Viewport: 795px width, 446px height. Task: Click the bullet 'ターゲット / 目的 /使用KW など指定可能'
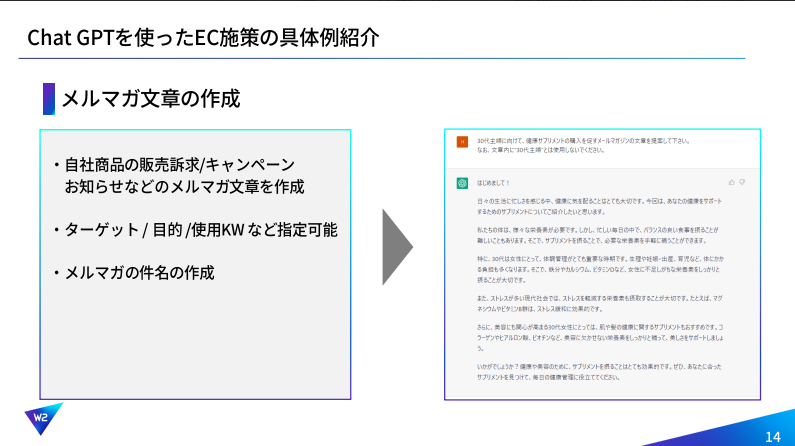tap(201, 230)
